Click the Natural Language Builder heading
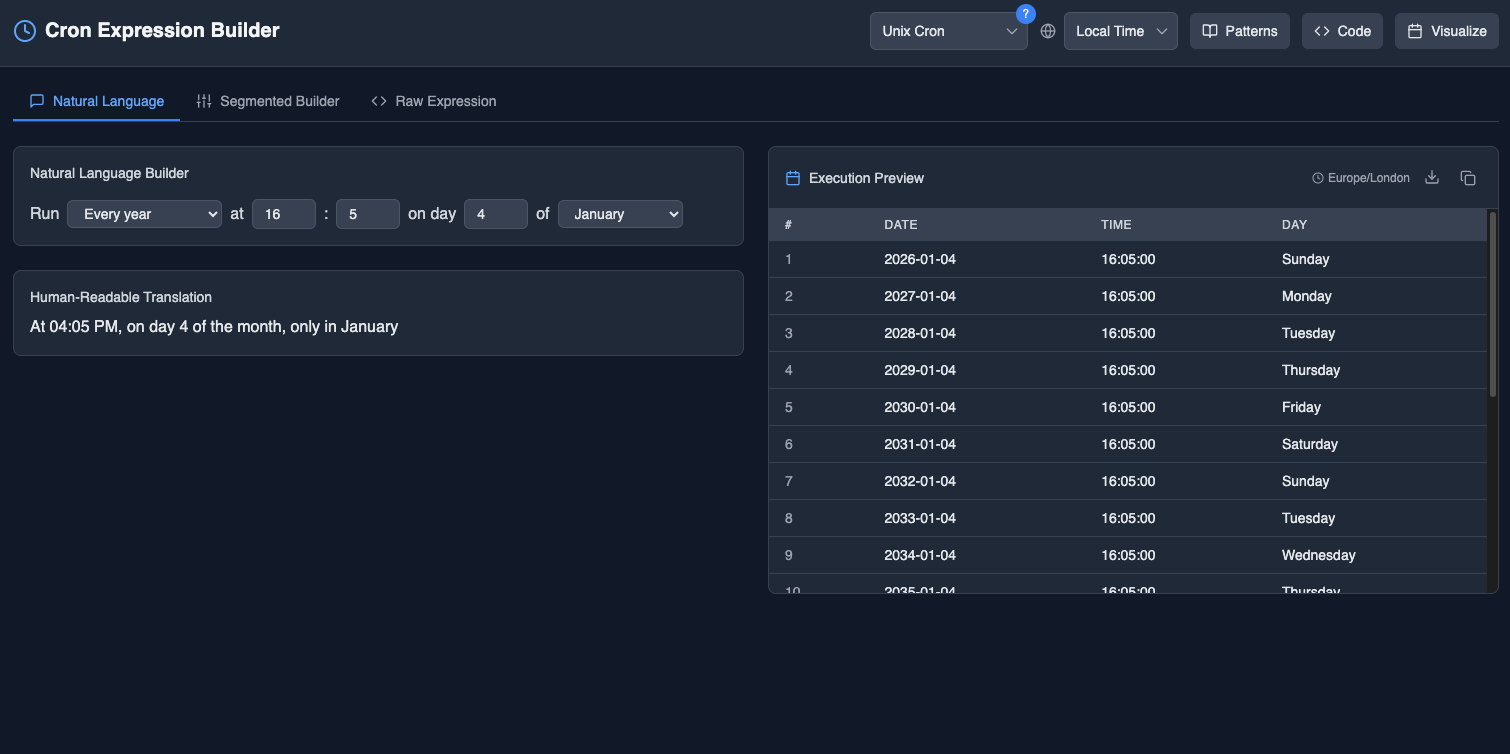 point(109,173)
